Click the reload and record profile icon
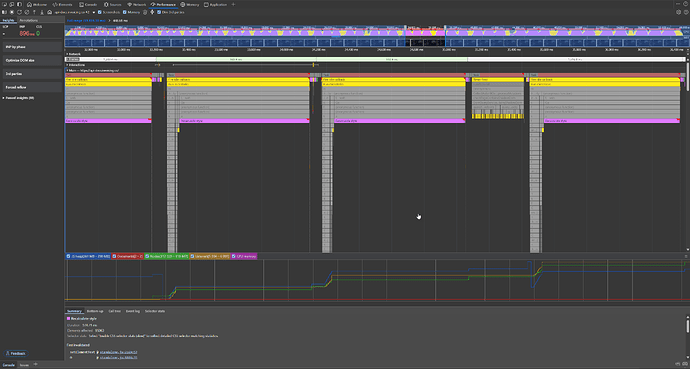Screen dimensions: 690x369 (19, 12)
